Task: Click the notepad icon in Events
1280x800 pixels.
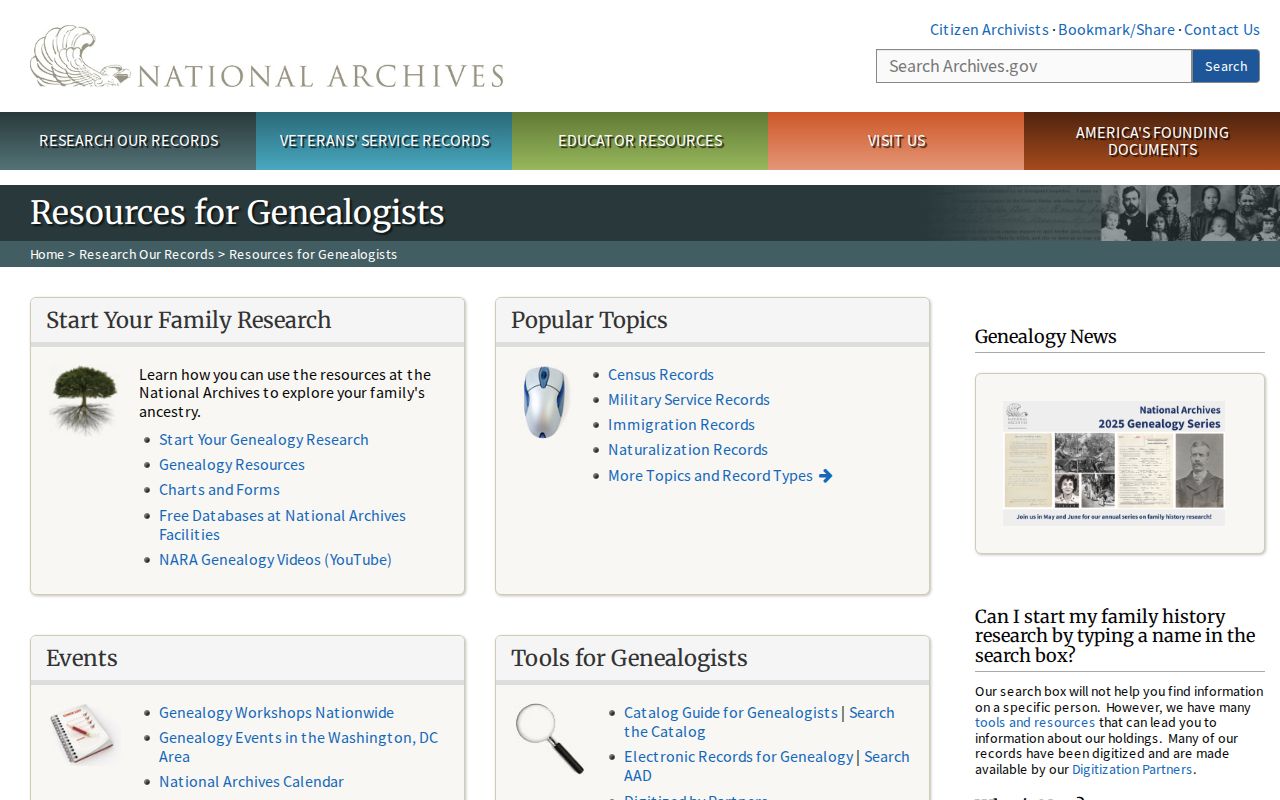Action: click(x=83, y=734)
